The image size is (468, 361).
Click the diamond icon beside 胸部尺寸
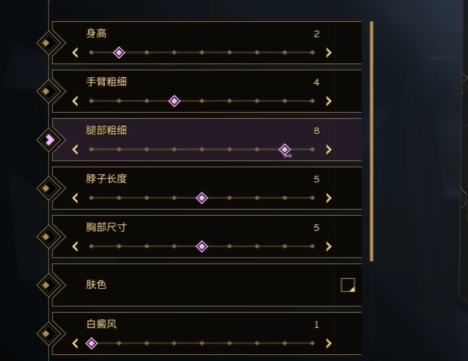click(x=48, y=236)
